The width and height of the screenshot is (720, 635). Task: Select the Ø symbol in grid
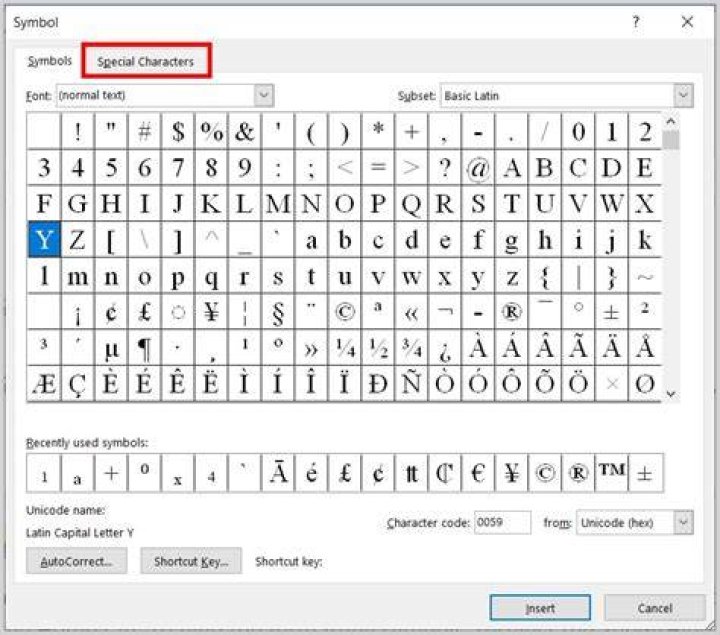click(645, 384)
